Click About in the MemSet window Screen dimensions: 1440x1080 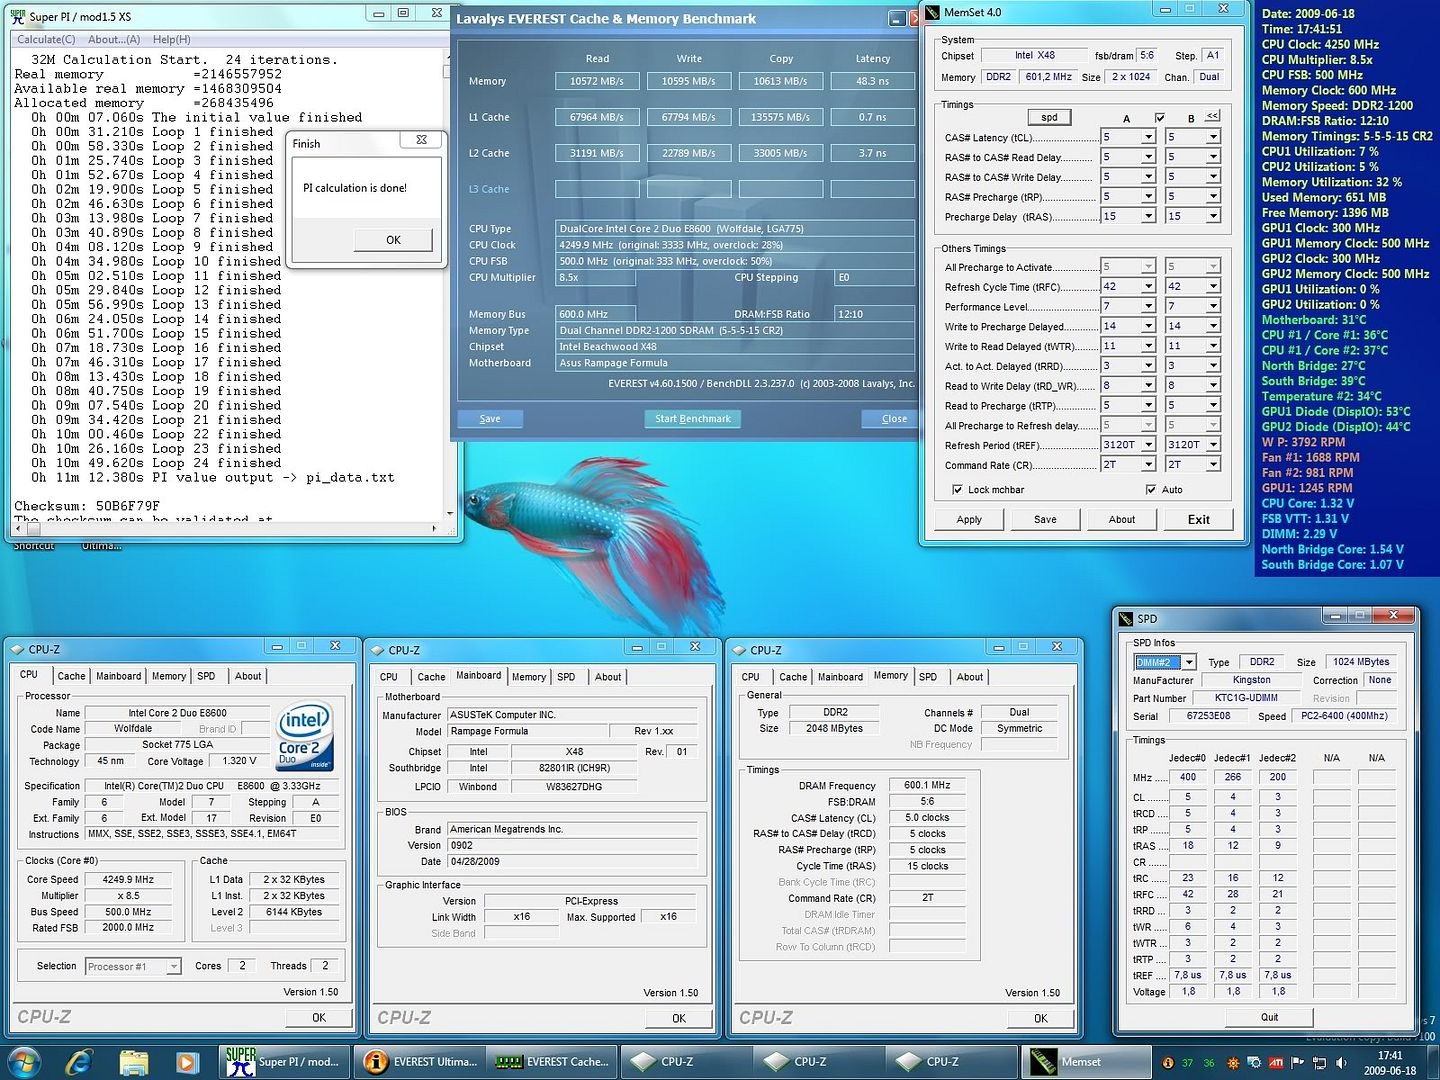pos(1122,520)
